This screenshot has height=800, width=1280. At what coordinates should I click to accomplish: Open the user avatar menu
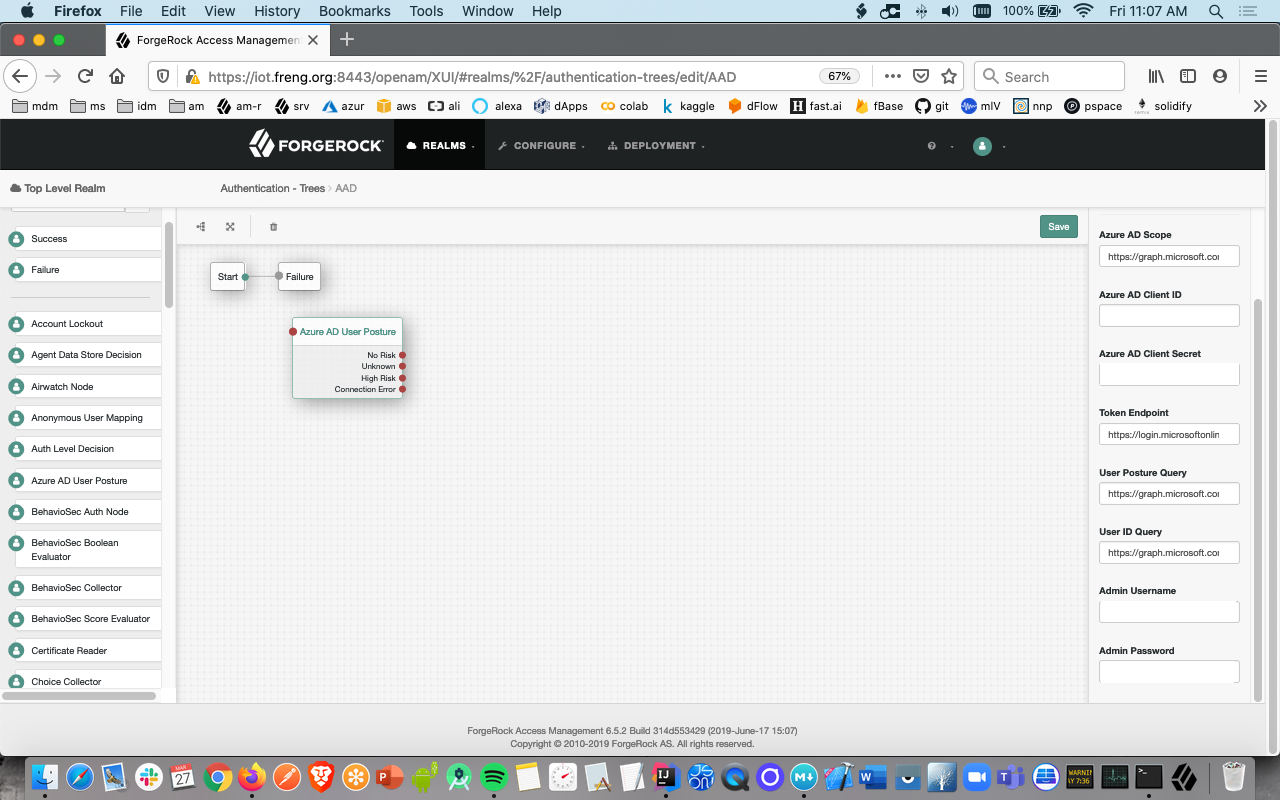982,146
